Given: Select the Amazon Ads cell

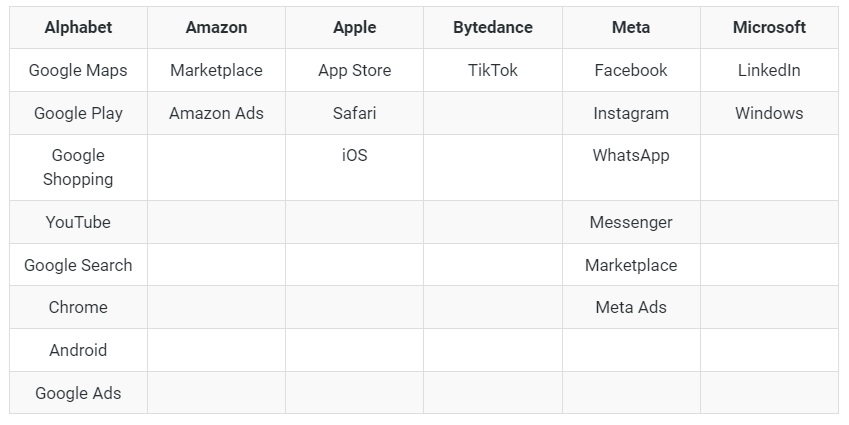Looking at the screenshot, I should coord(216,114).
